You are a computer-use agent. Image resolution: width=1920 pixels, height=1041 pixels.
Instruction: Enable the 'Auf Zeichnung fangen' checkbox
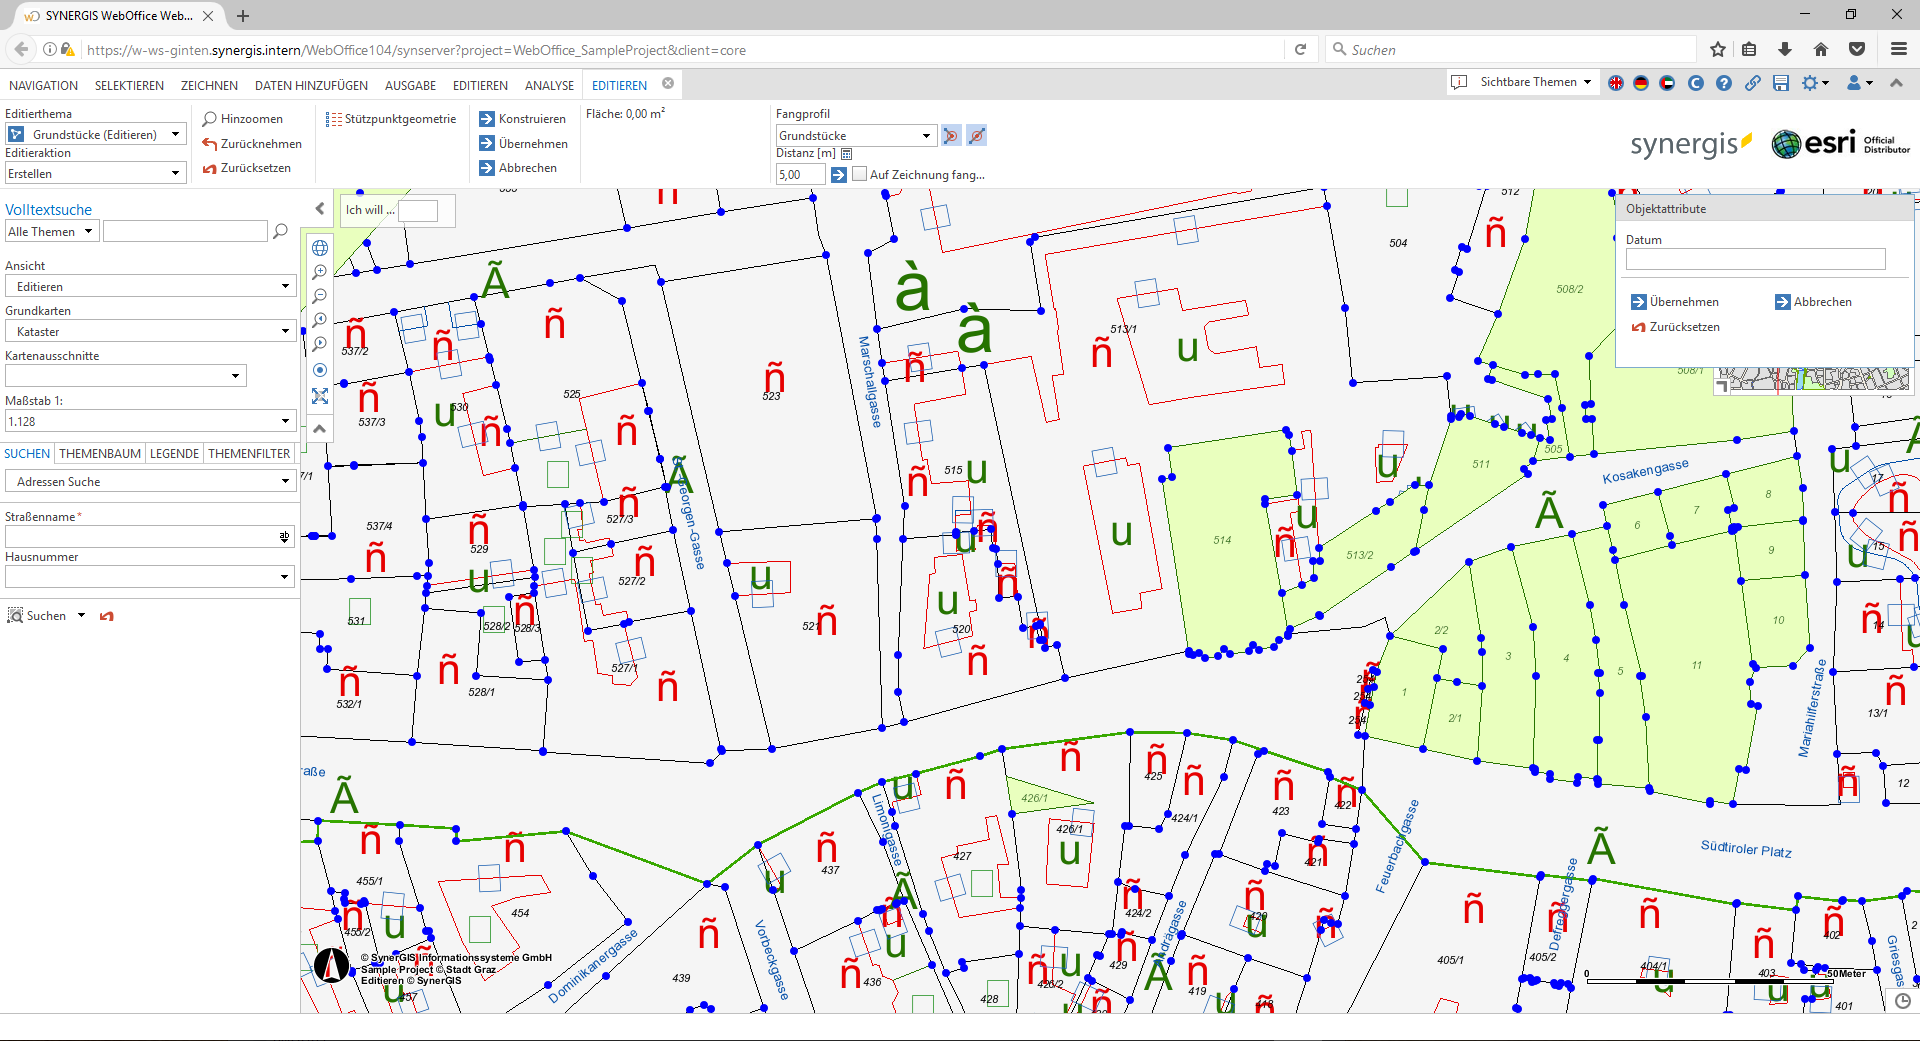(859, 174)
